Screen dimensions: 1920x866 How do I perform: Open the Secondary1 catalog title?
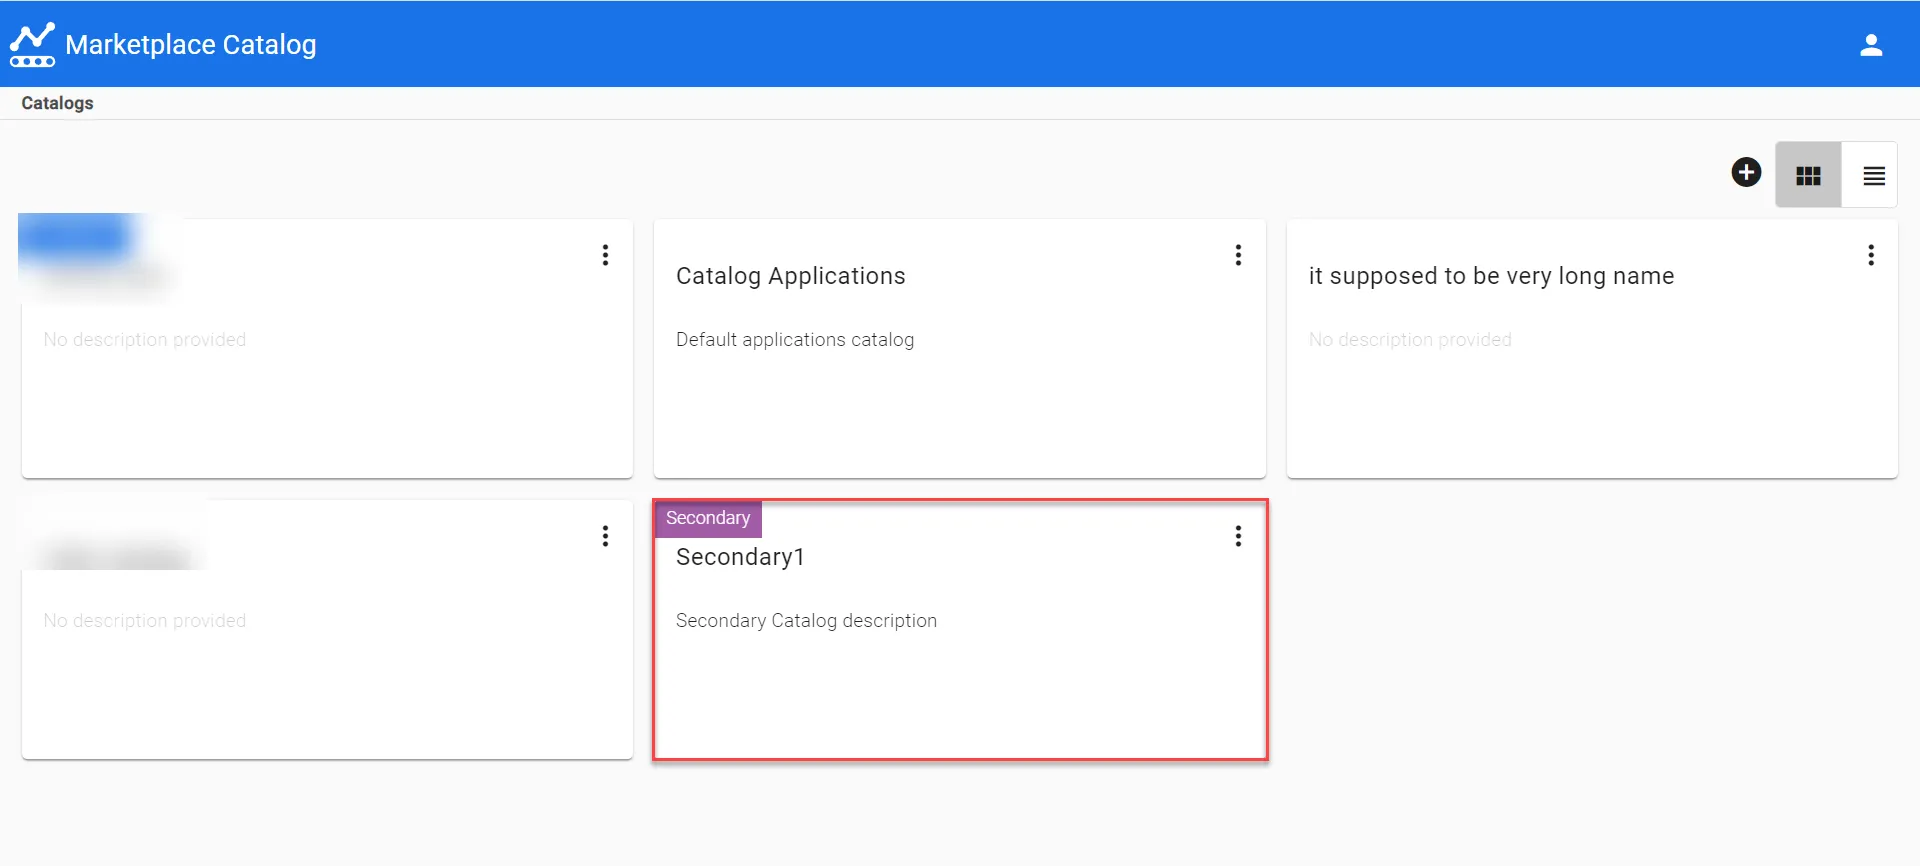point(740,557)
